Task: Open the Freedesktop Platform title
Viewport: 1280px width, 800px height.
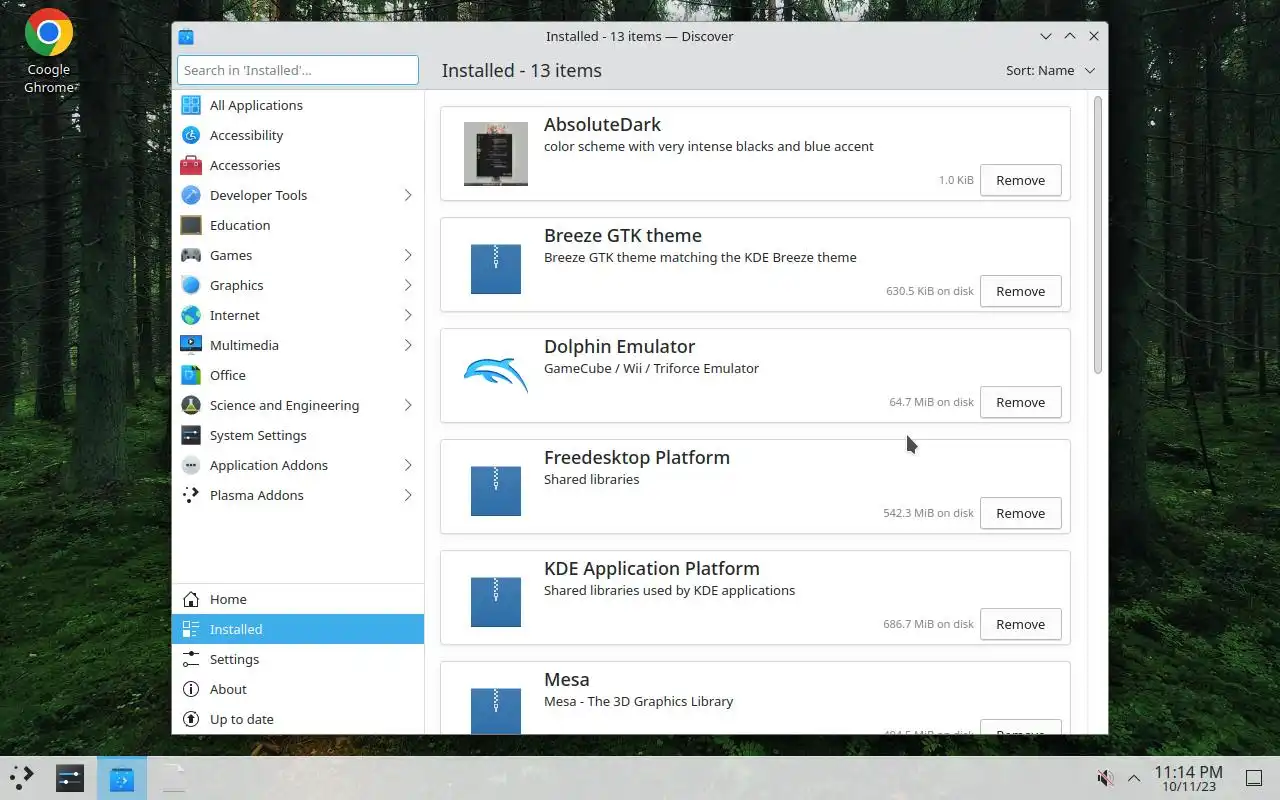Action: [637, 457]
